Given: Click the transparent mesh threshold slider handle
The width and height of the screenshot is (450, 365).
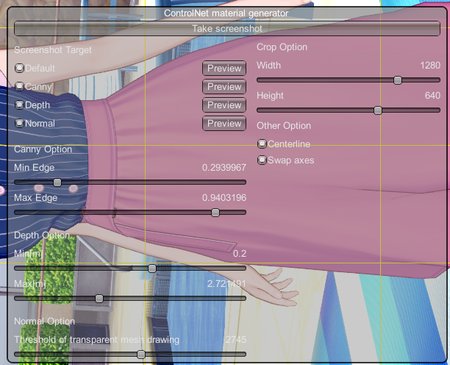Looking at the screenshot, I should point(141,354).
